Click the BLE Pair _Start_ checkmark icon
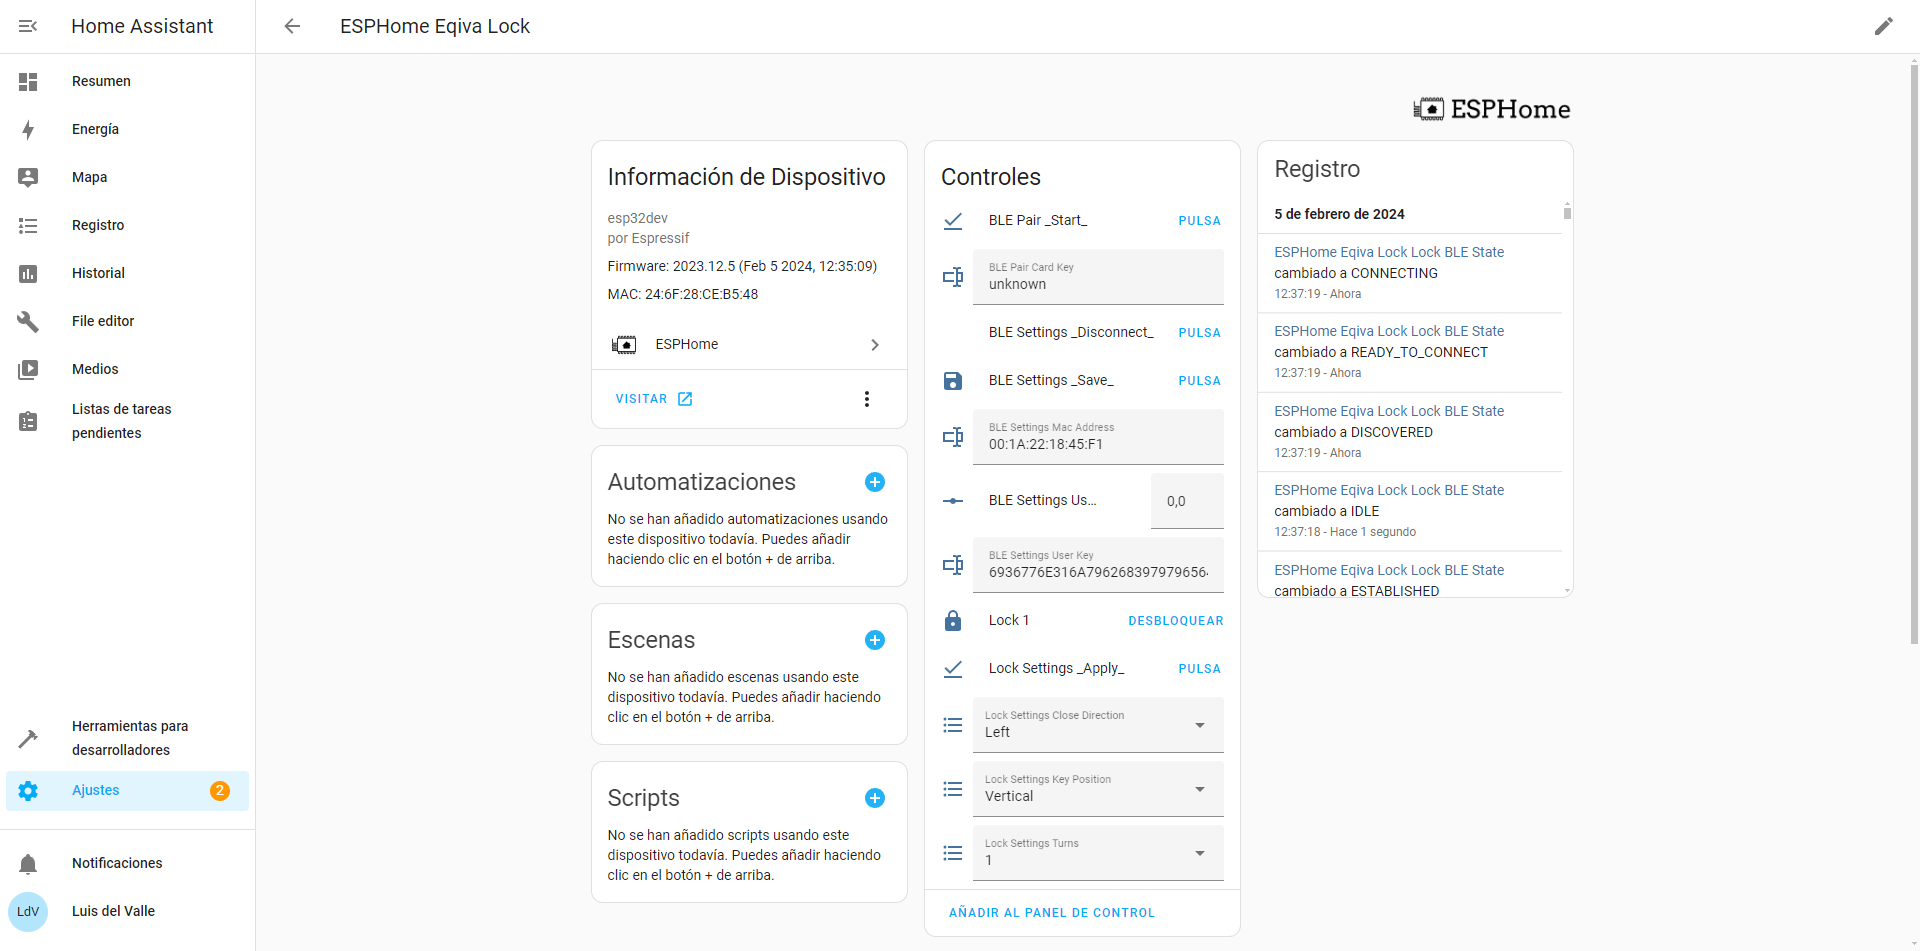Image resolution: width=1920 pixels, height=951 pixels. point(953,221)
